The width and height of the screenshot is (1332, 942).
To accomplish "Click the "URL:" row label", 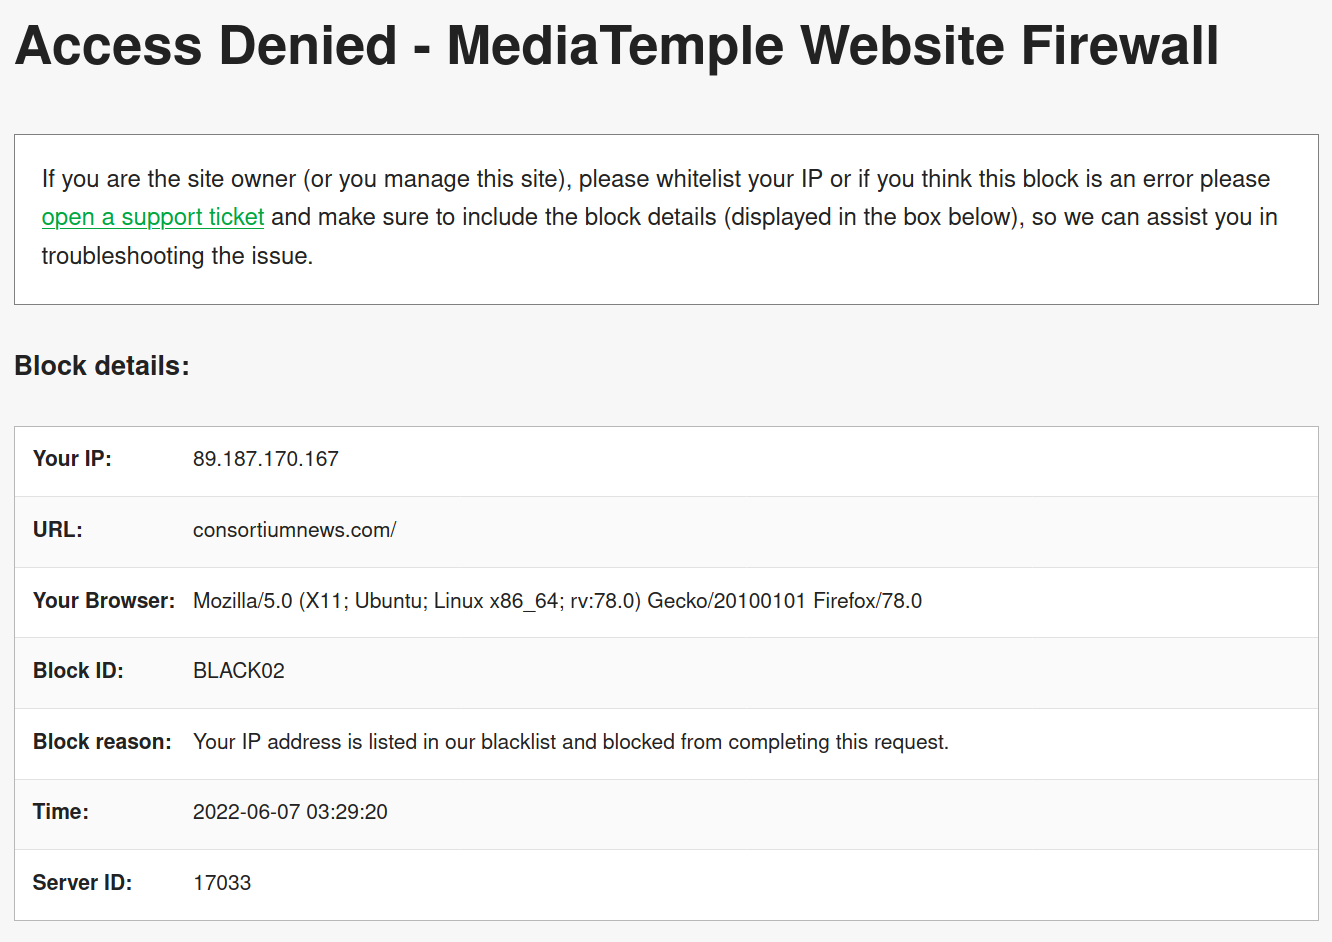I will pyautogui.click(x=58, y=530).
